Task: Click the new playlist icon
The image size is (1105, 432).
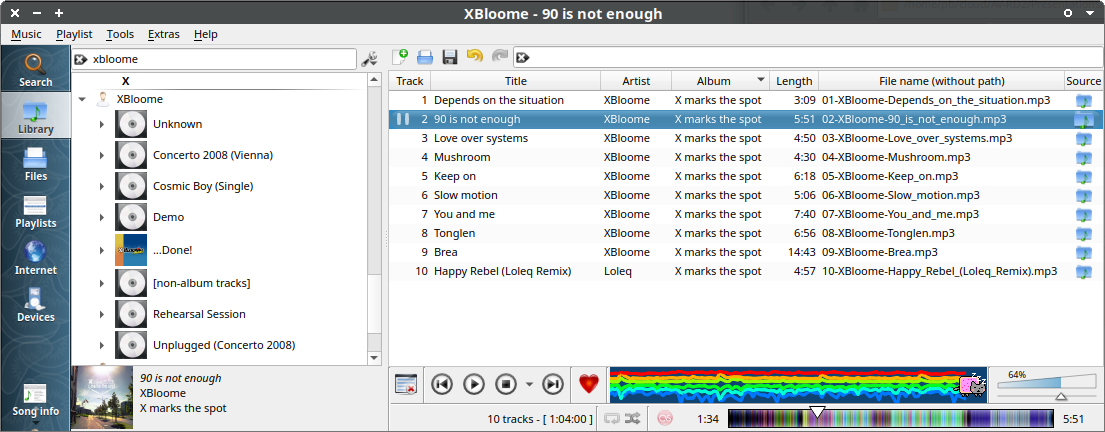Action: click(x=400, y=58)
